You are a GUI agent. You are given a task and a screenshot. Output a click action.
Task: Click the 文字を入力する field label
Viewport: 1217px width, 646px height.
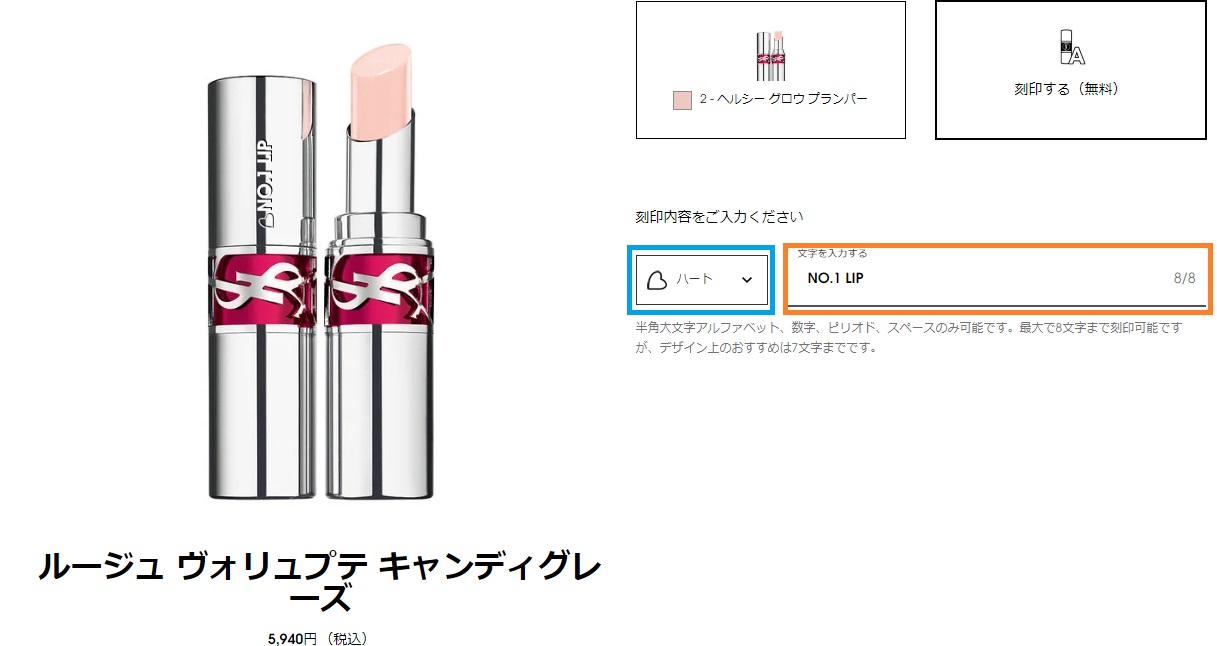(832, 254)
